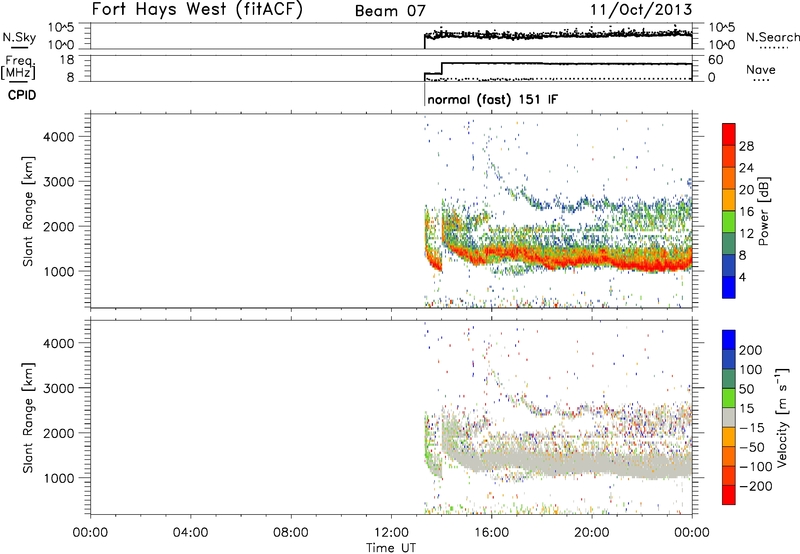Click the CPID change marker line before the annotation
800x554 pixels.
pyautogui.click(x=424, y=94)
